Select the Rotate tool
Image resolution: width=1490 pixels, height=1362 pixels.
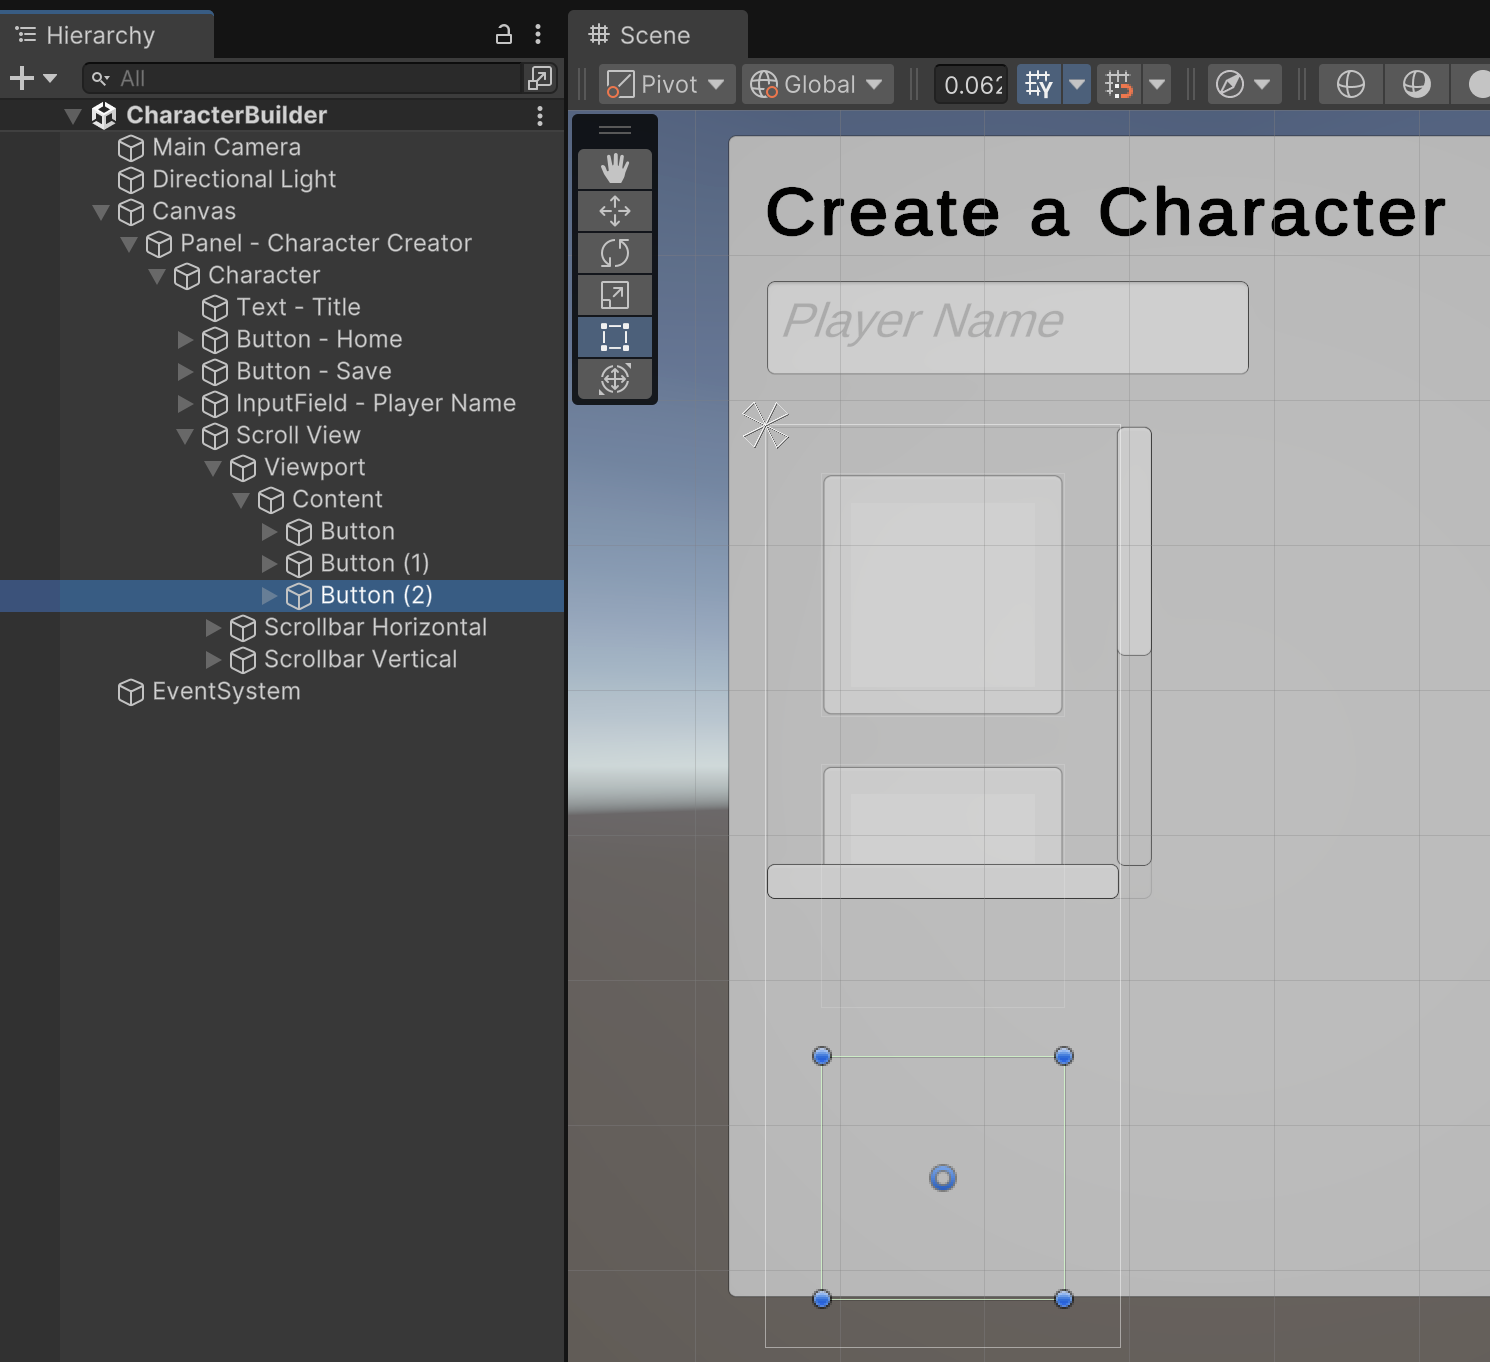point(614,253)
